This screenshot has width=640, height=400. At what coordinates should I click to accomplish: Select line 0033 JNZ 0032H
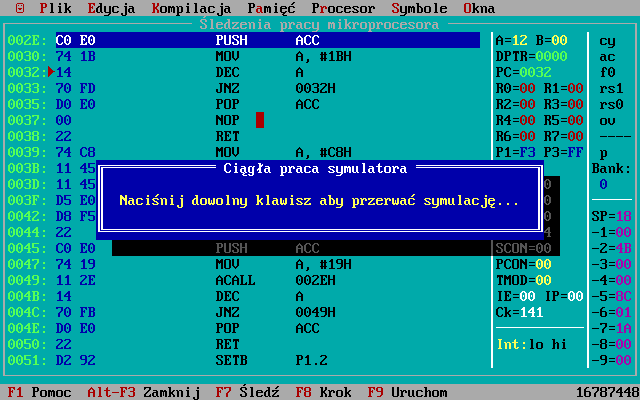click(x=243, y=88)
